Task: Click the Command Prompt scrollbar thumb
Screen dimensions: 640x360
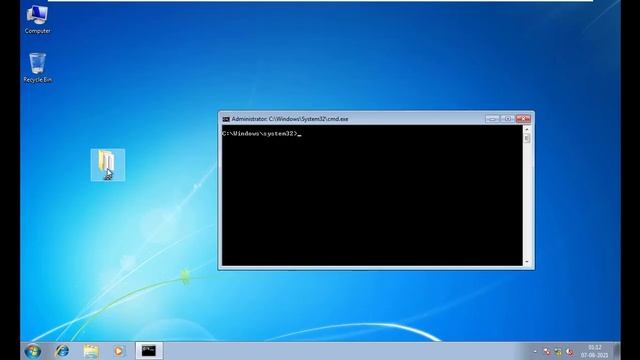Action: pyautogui.click(x=527, y=138)
